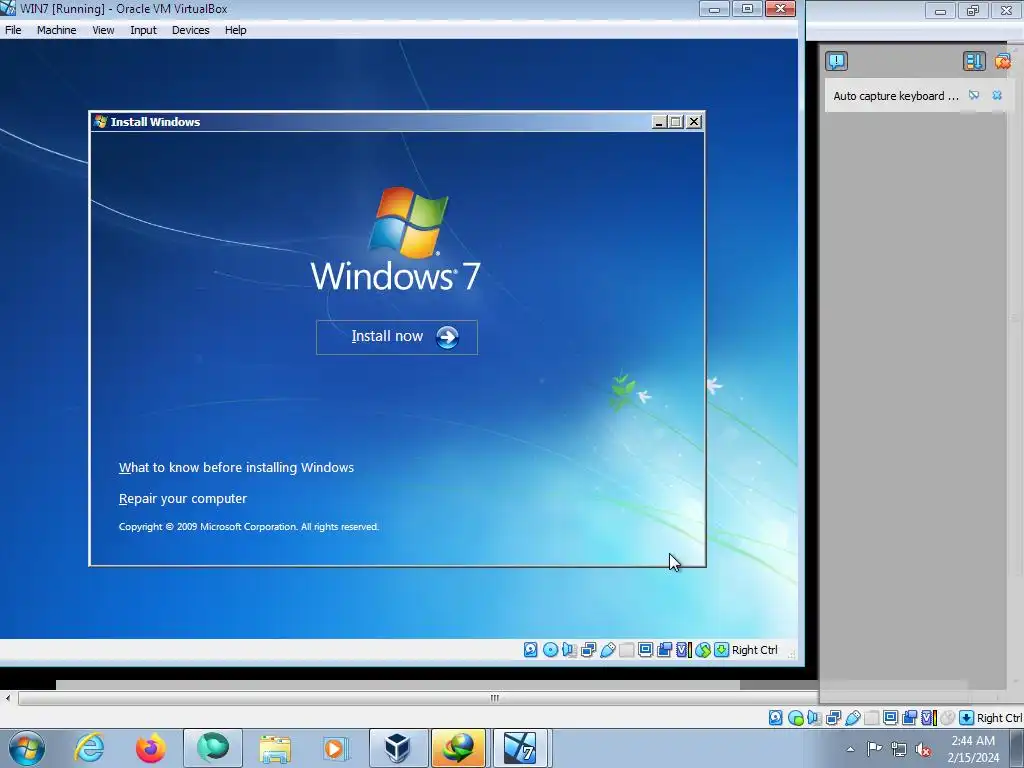Click audio indicator in WIN7 window status bar

point(569,650)
